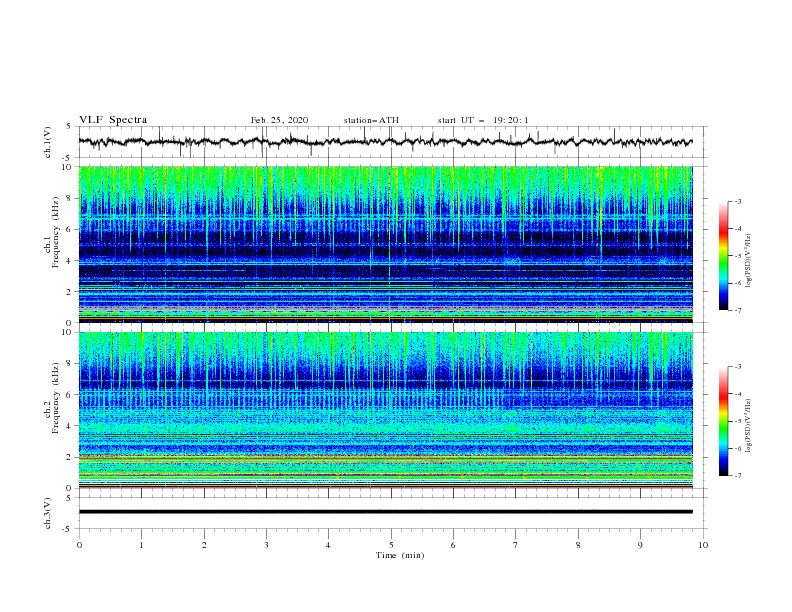Select the log(PSD) label beside ch.2 colorbar
Image resolution: width=792 pixels, height=612 pixels.
point(748,426)
